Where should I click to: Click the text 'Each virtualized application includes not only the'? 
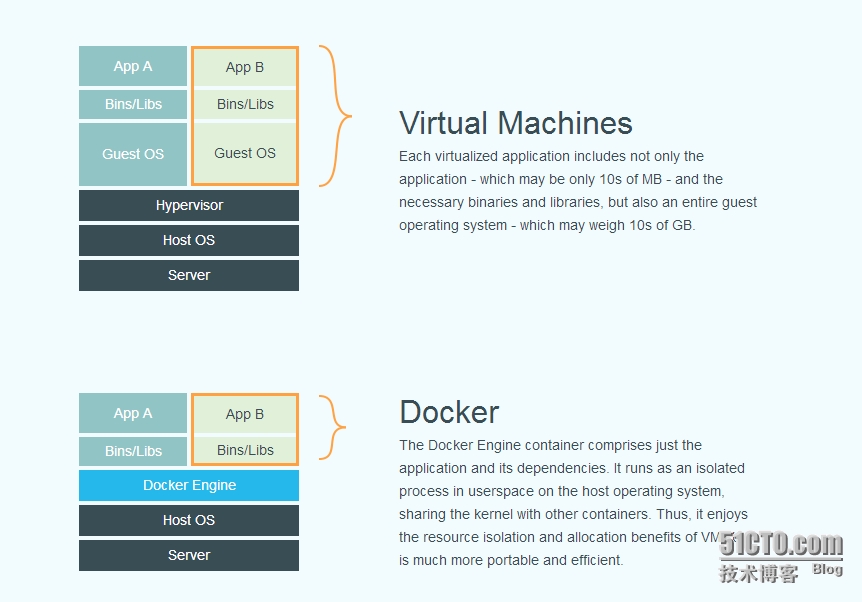(x=551, y=156)
